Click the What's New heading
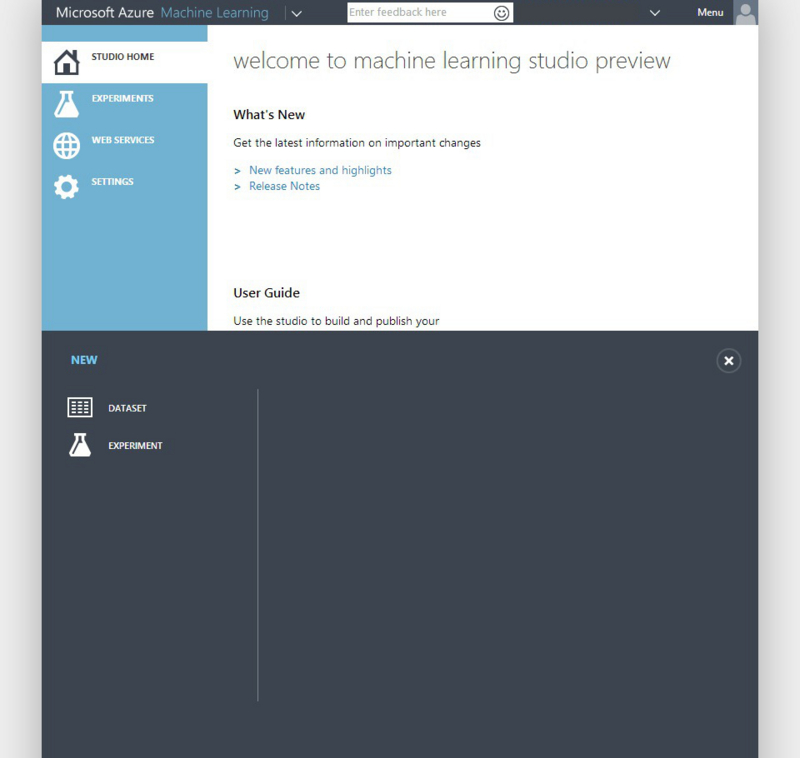The width and height of the screenshot is (800, 758). tap(269, 115)
